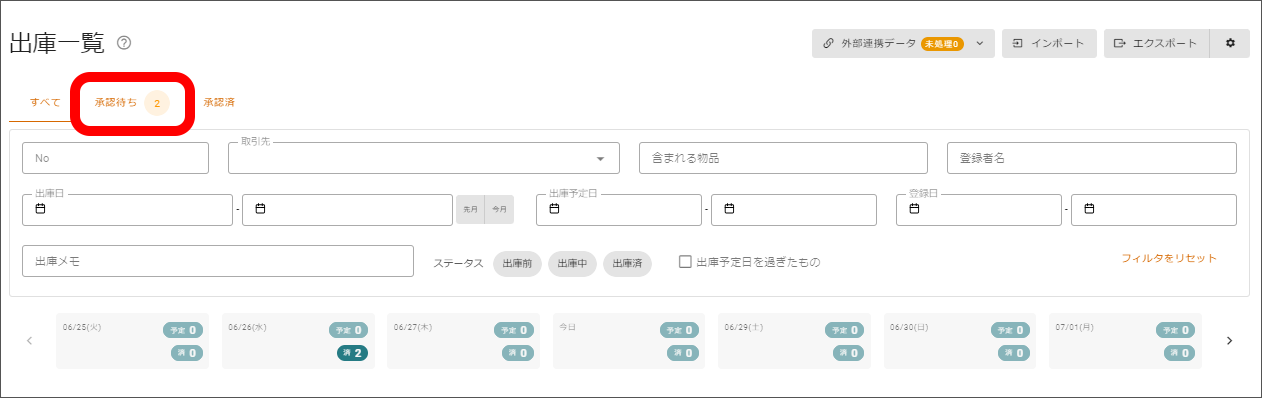Click calendar icon in 登録日 start field

[x=914, y=209]
